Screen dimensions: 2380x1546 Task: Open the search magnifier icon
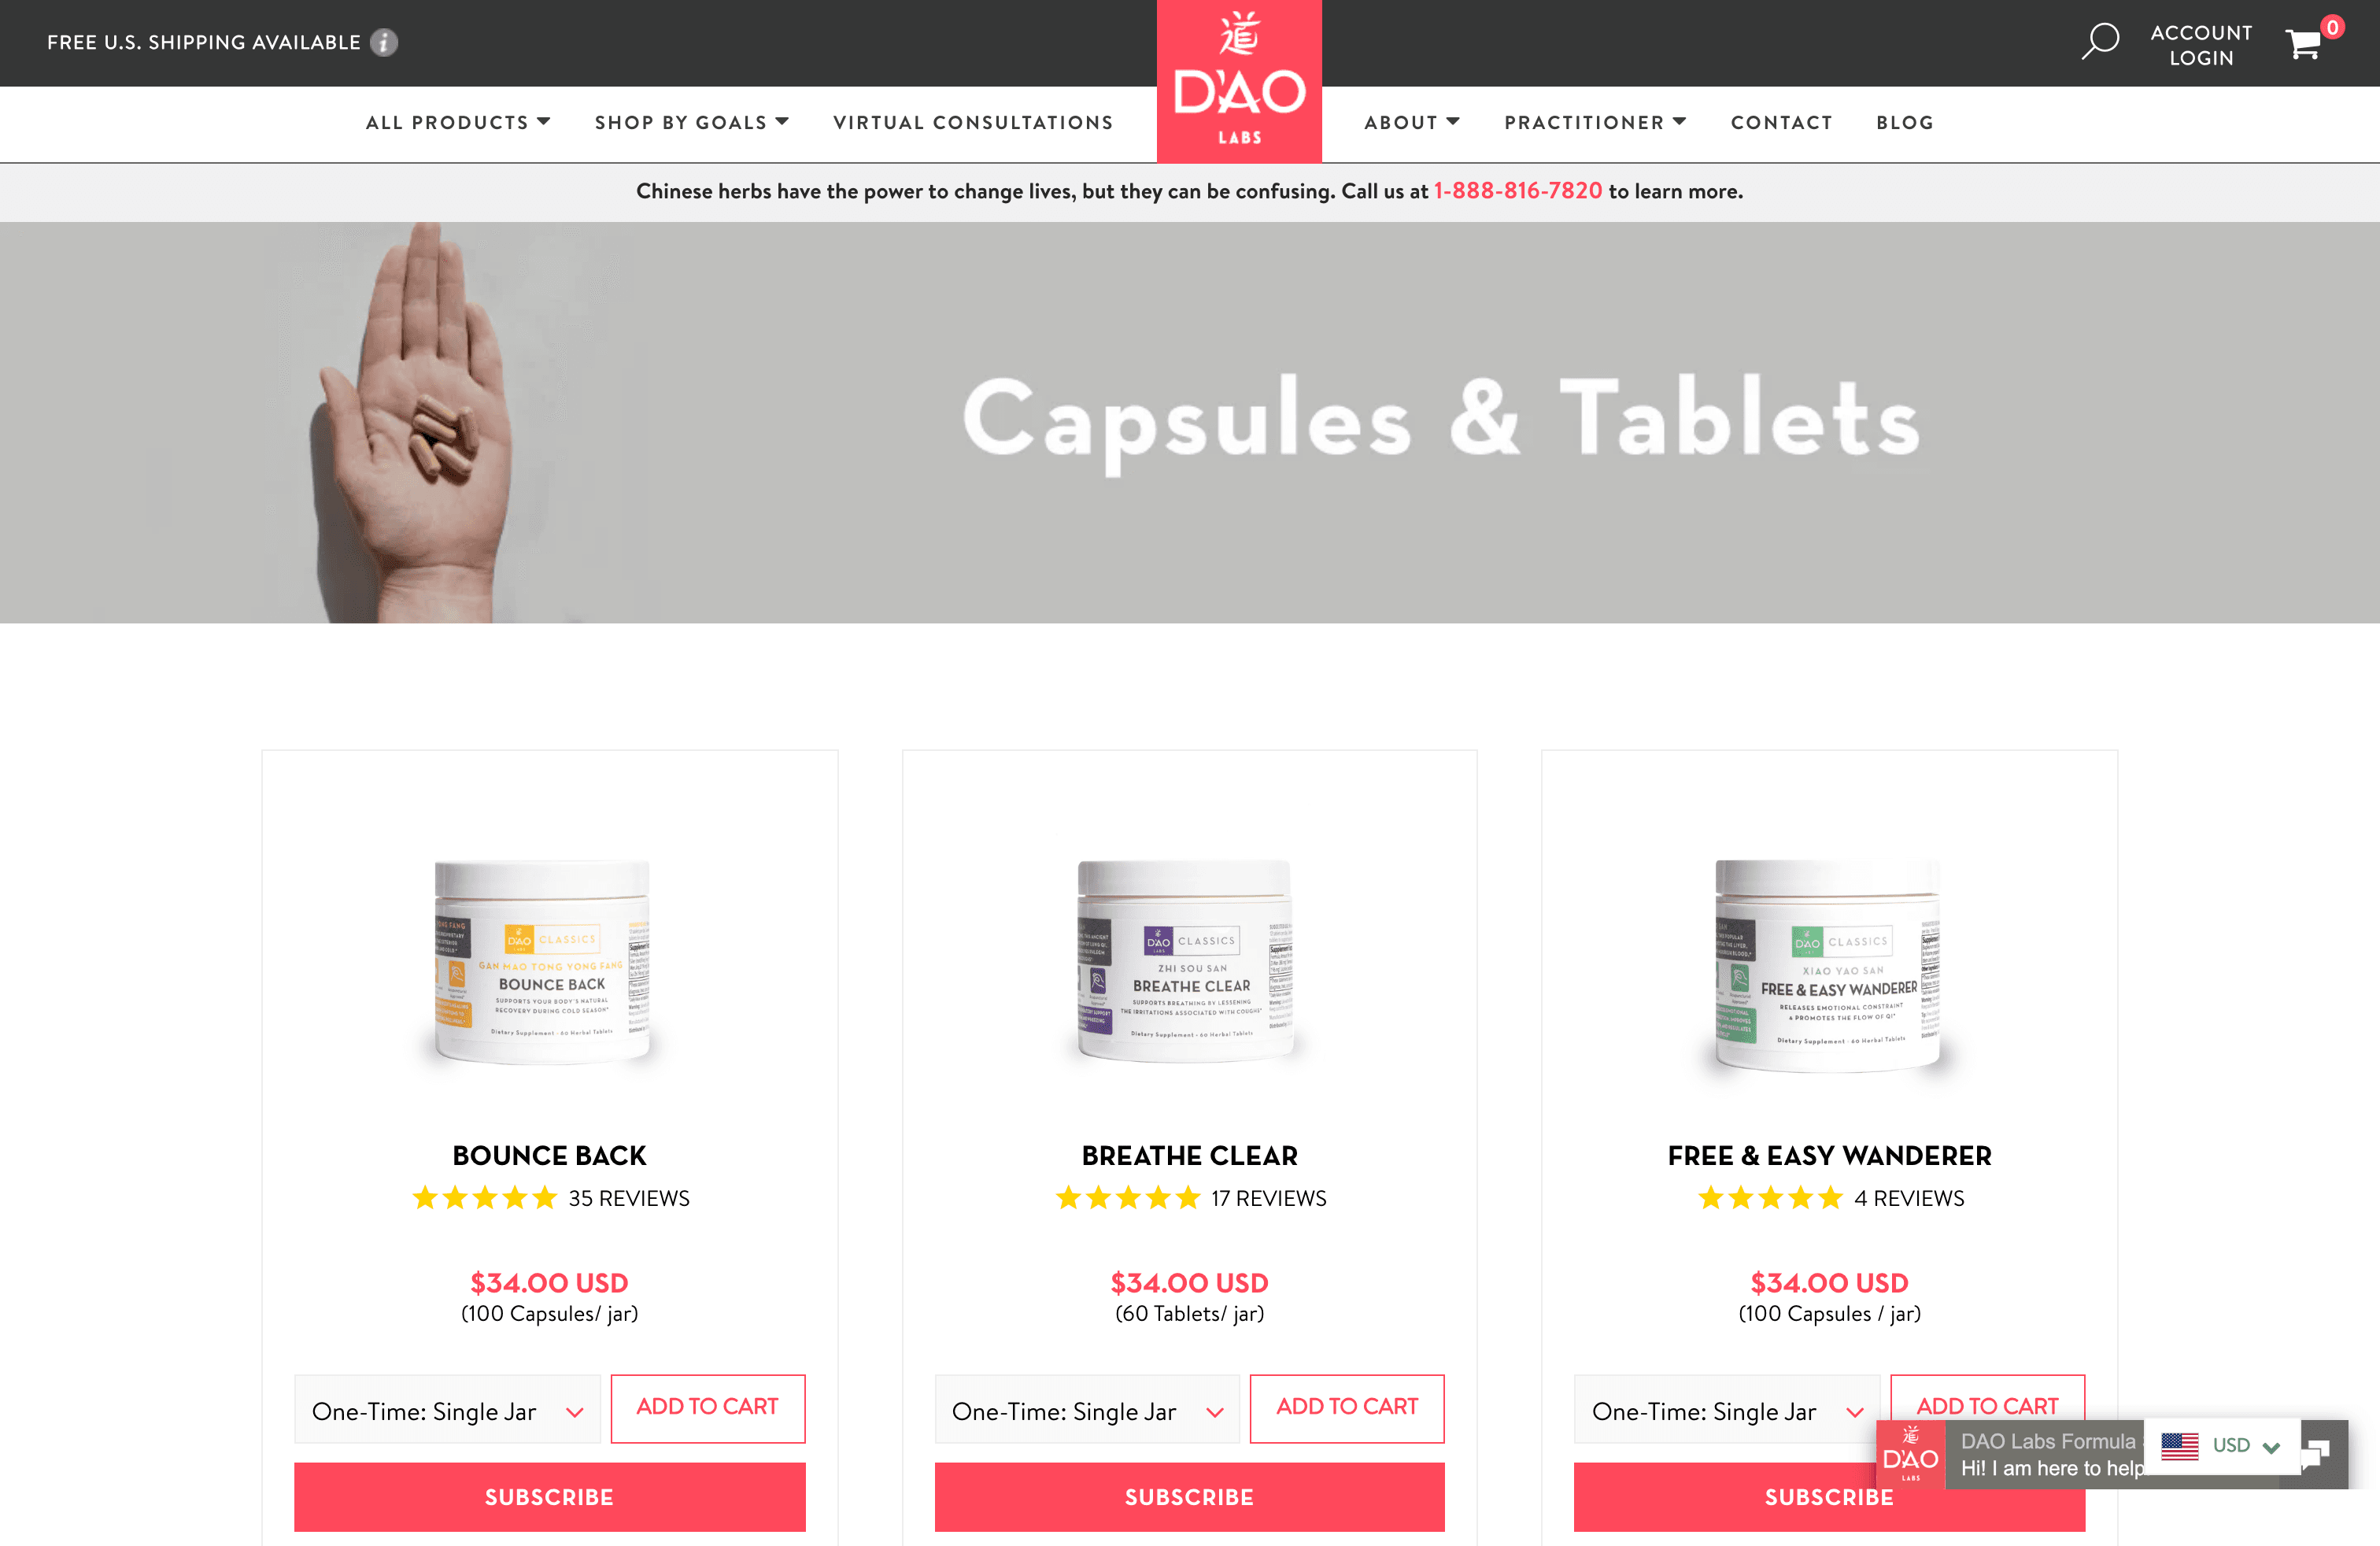pos(2100,41)
